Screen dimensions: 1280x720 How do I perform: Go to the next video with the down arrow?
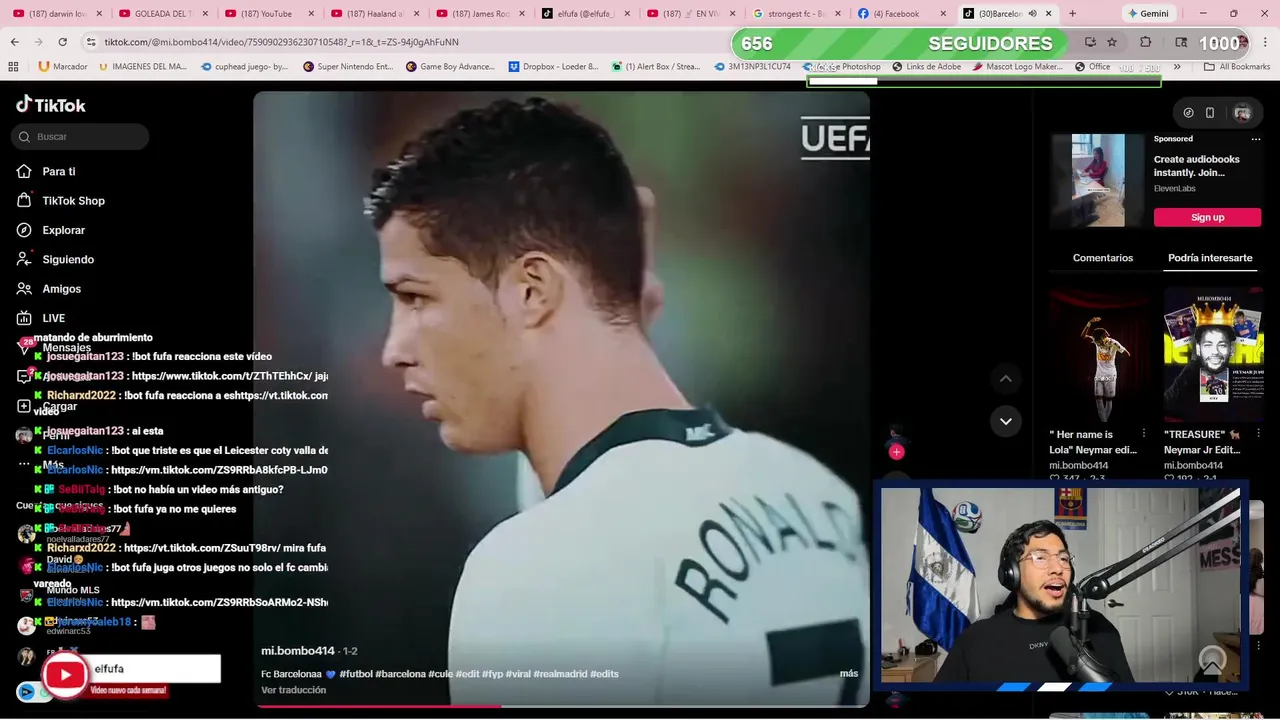point(1006,421)
